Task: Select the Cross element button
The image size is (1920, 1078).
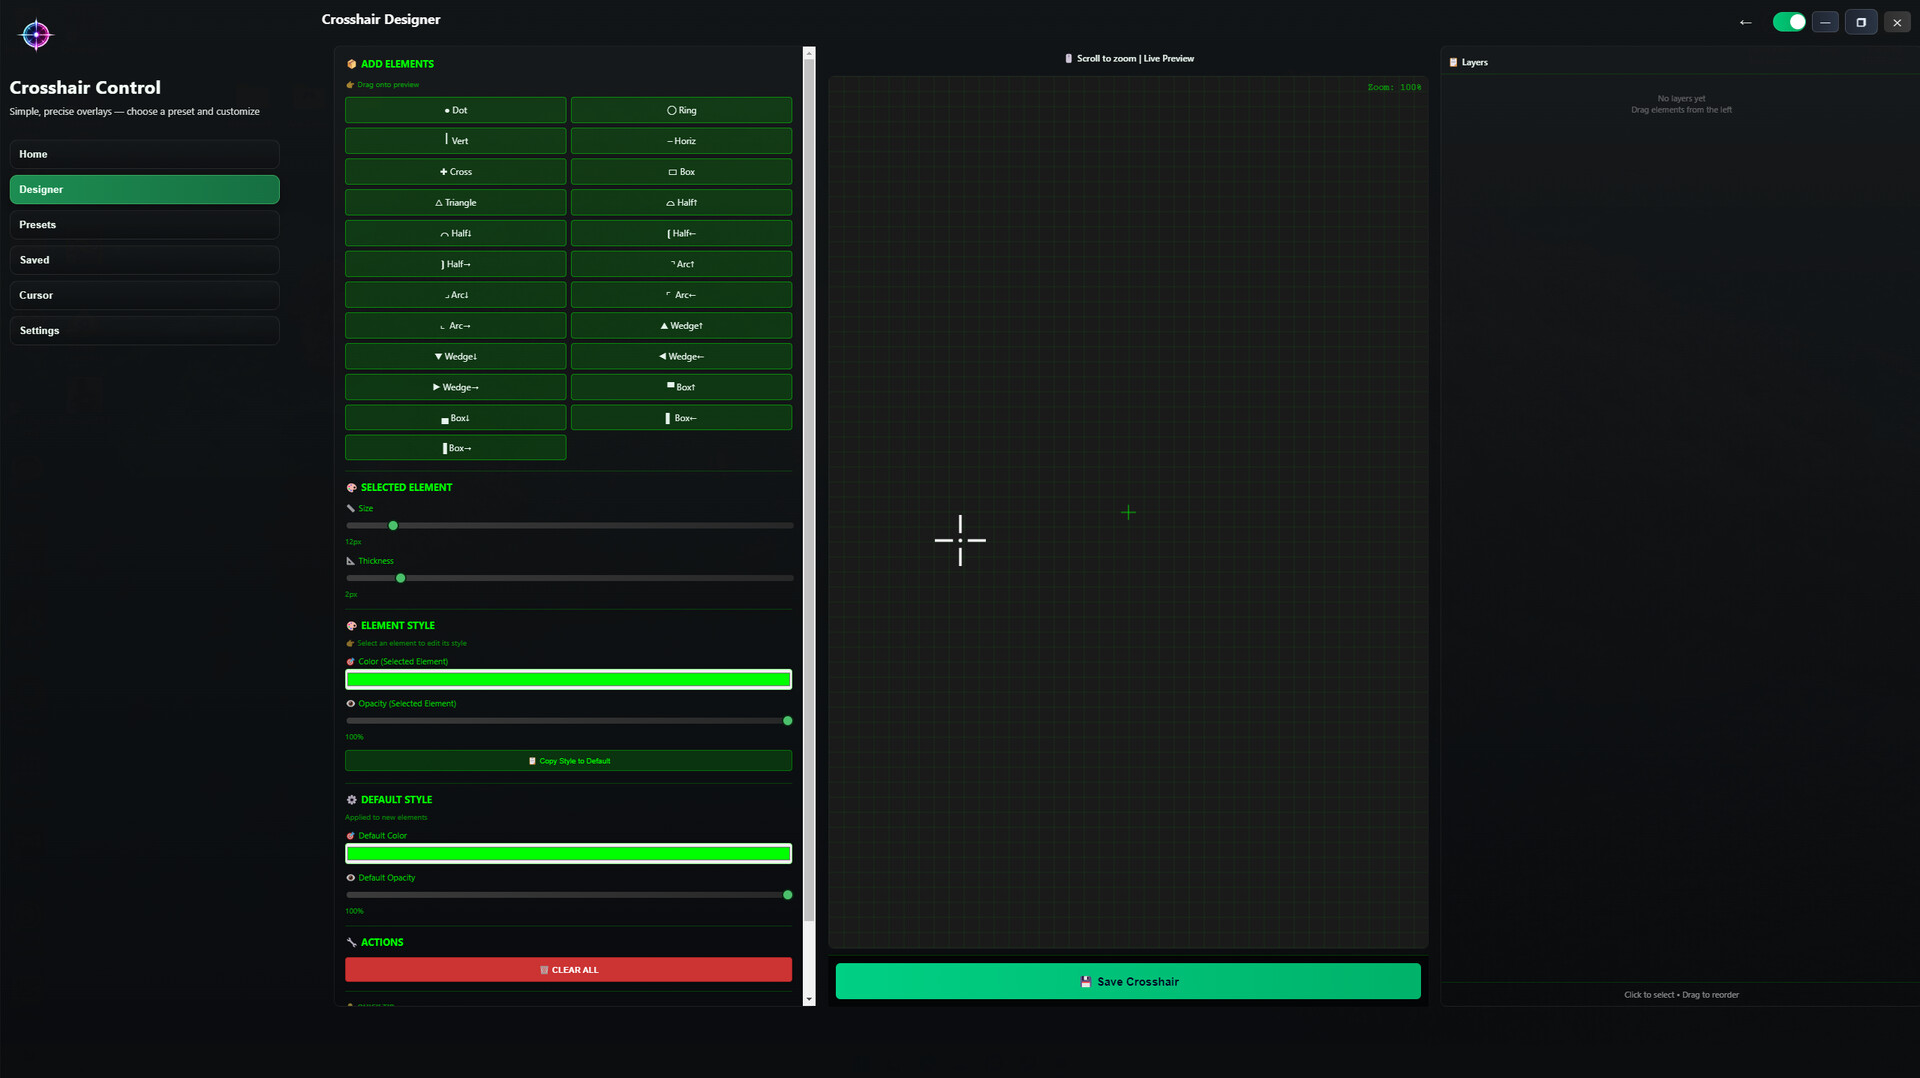Action: coord(455,172)
